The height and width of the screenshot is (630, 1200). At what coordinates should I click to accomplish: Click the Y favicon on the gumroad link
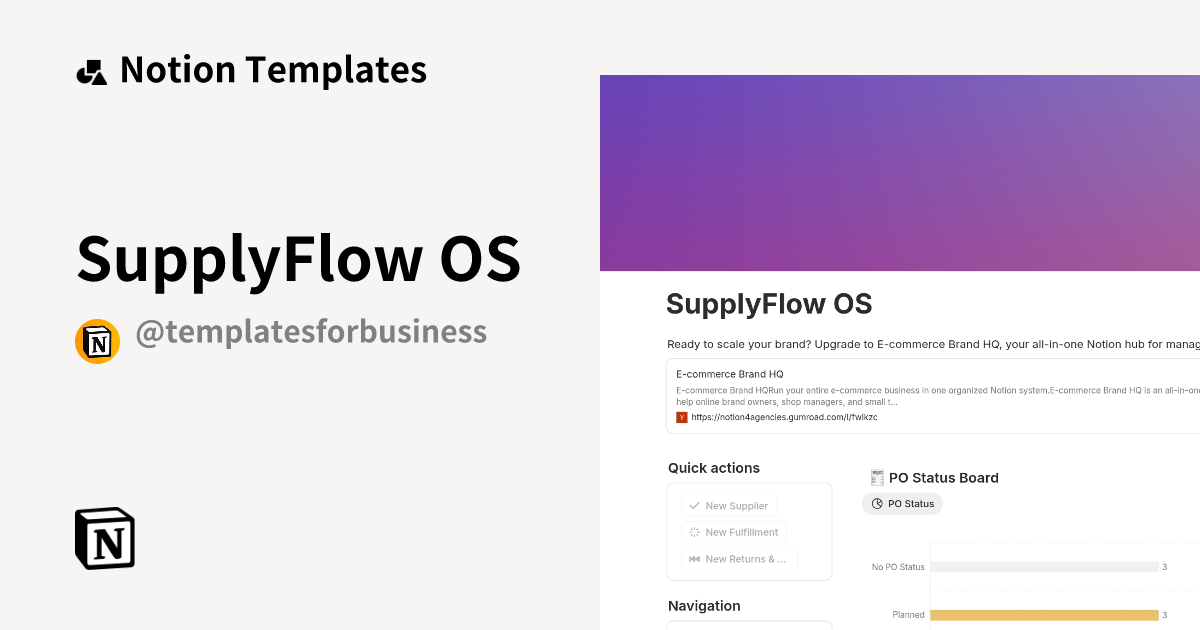(680, 417)
